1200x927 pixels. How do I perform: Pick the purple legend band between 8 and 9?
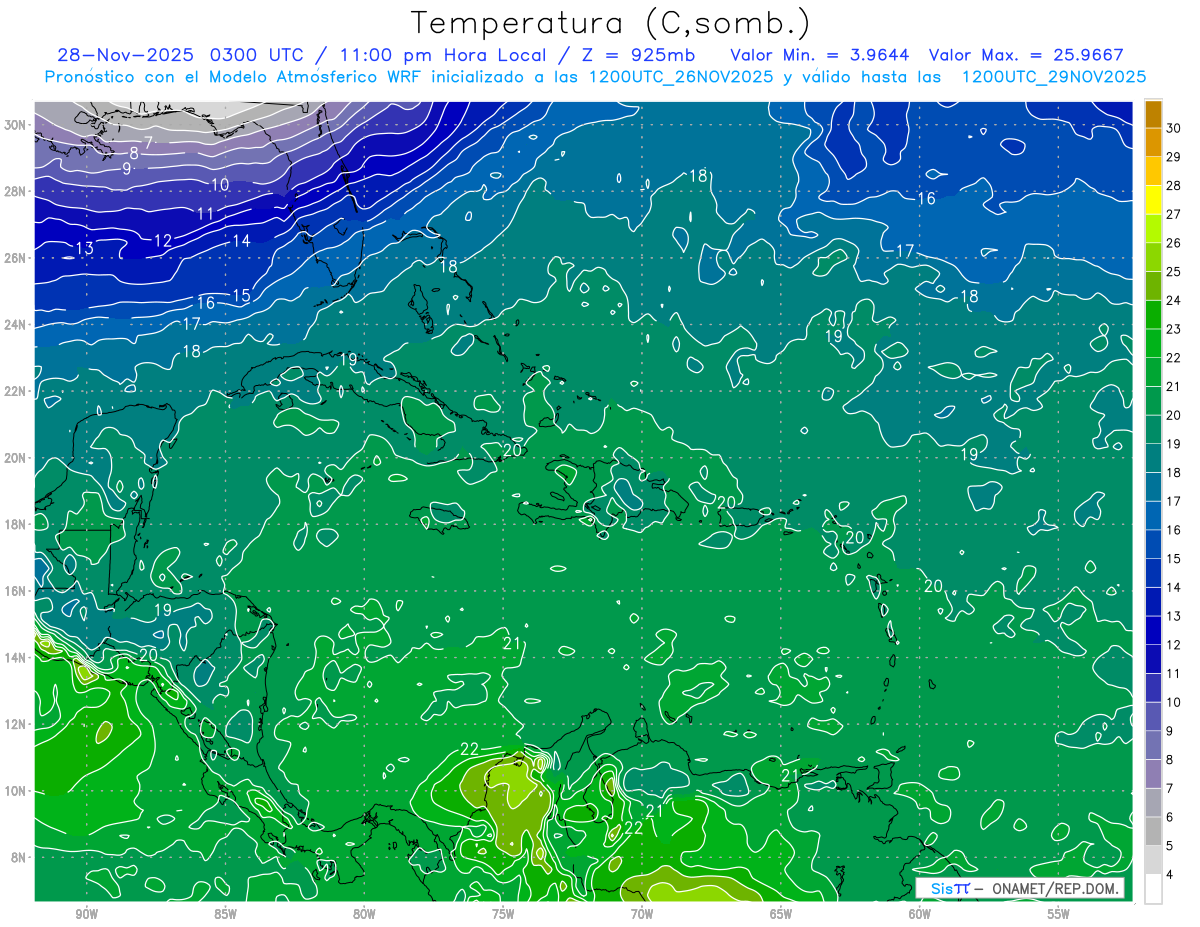point(1153,745)
